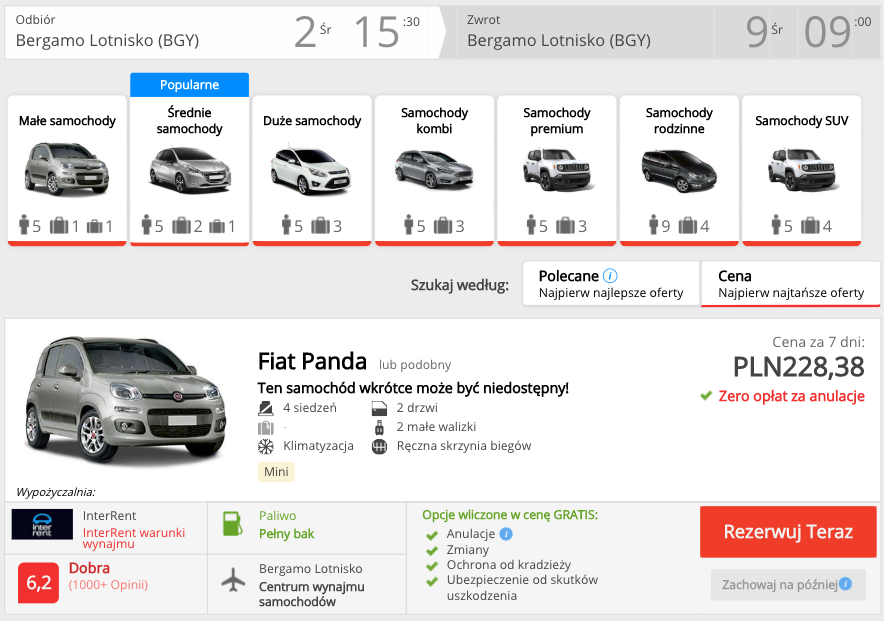Switch to Średnie samochody category
This screenshot has width=884, height=621.
[x=189, y=165]
